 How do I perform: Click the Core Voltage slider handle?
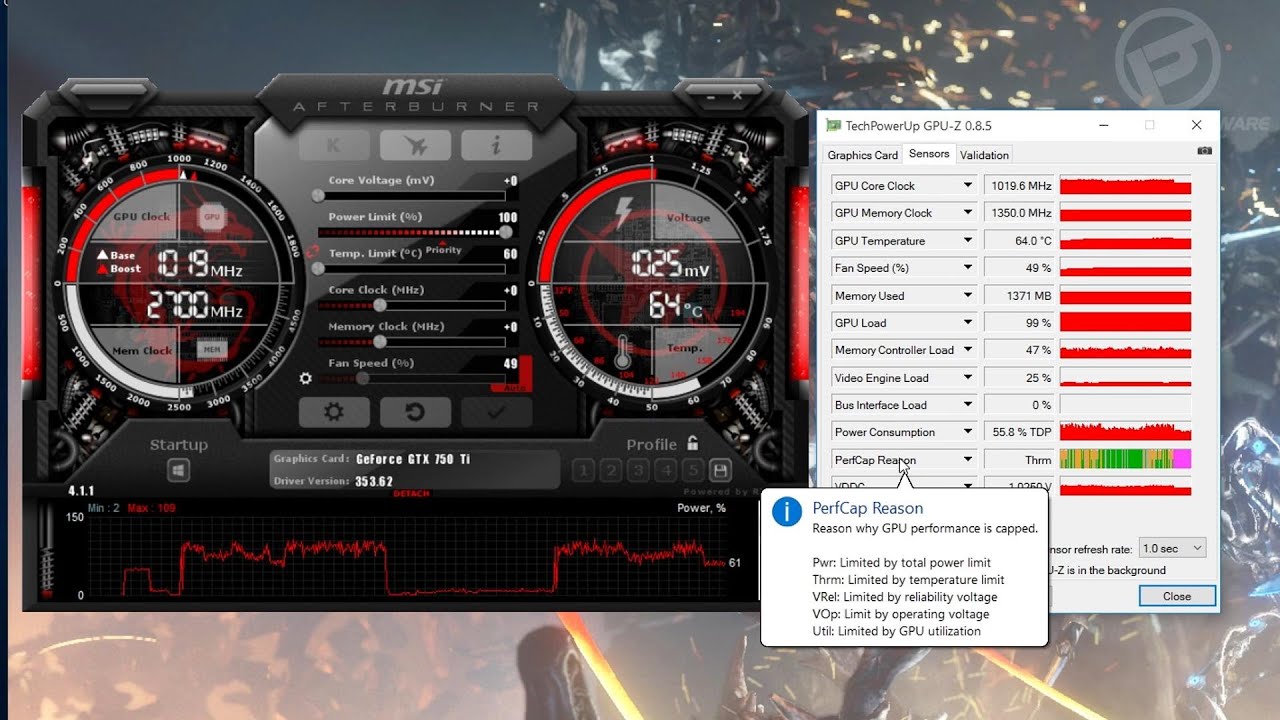[x=318, y=196]
